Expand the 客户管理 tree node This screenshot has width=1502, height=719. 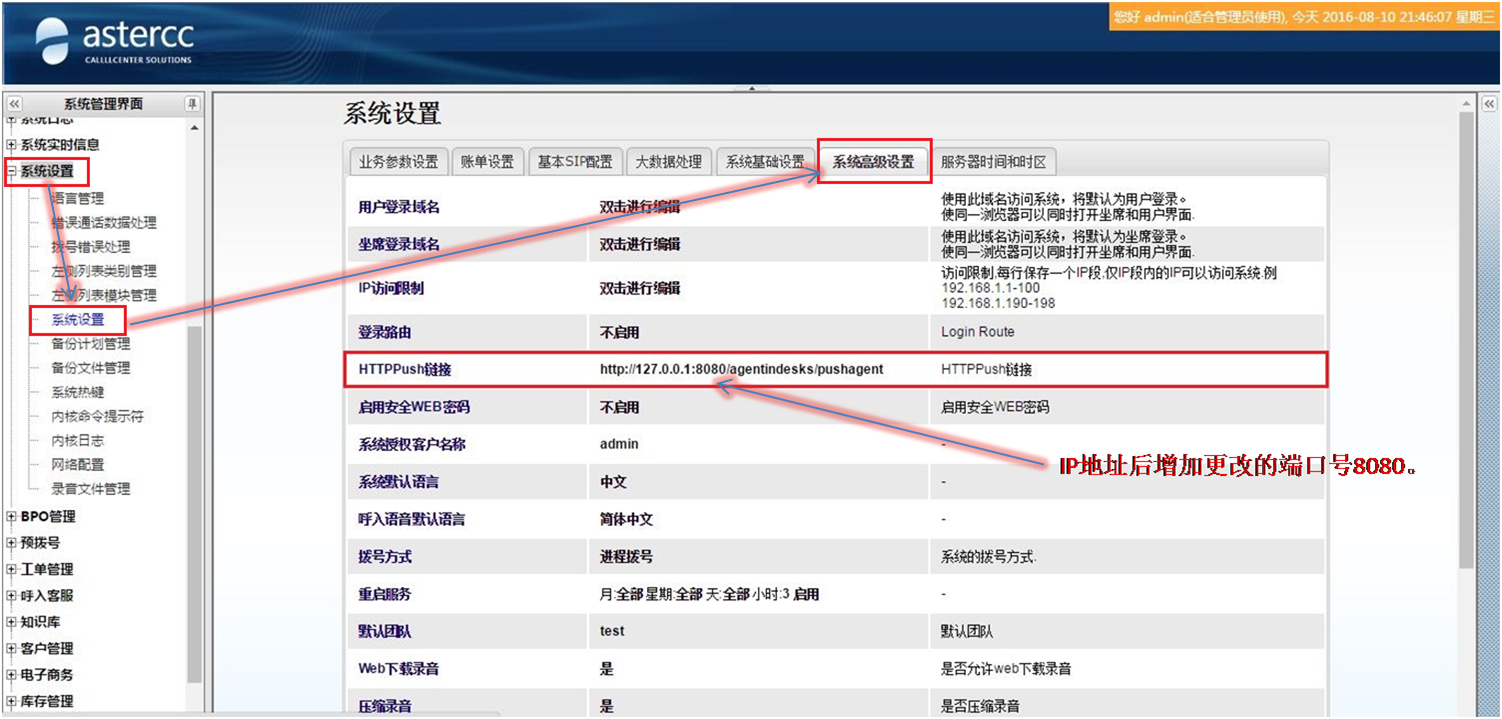12,649
